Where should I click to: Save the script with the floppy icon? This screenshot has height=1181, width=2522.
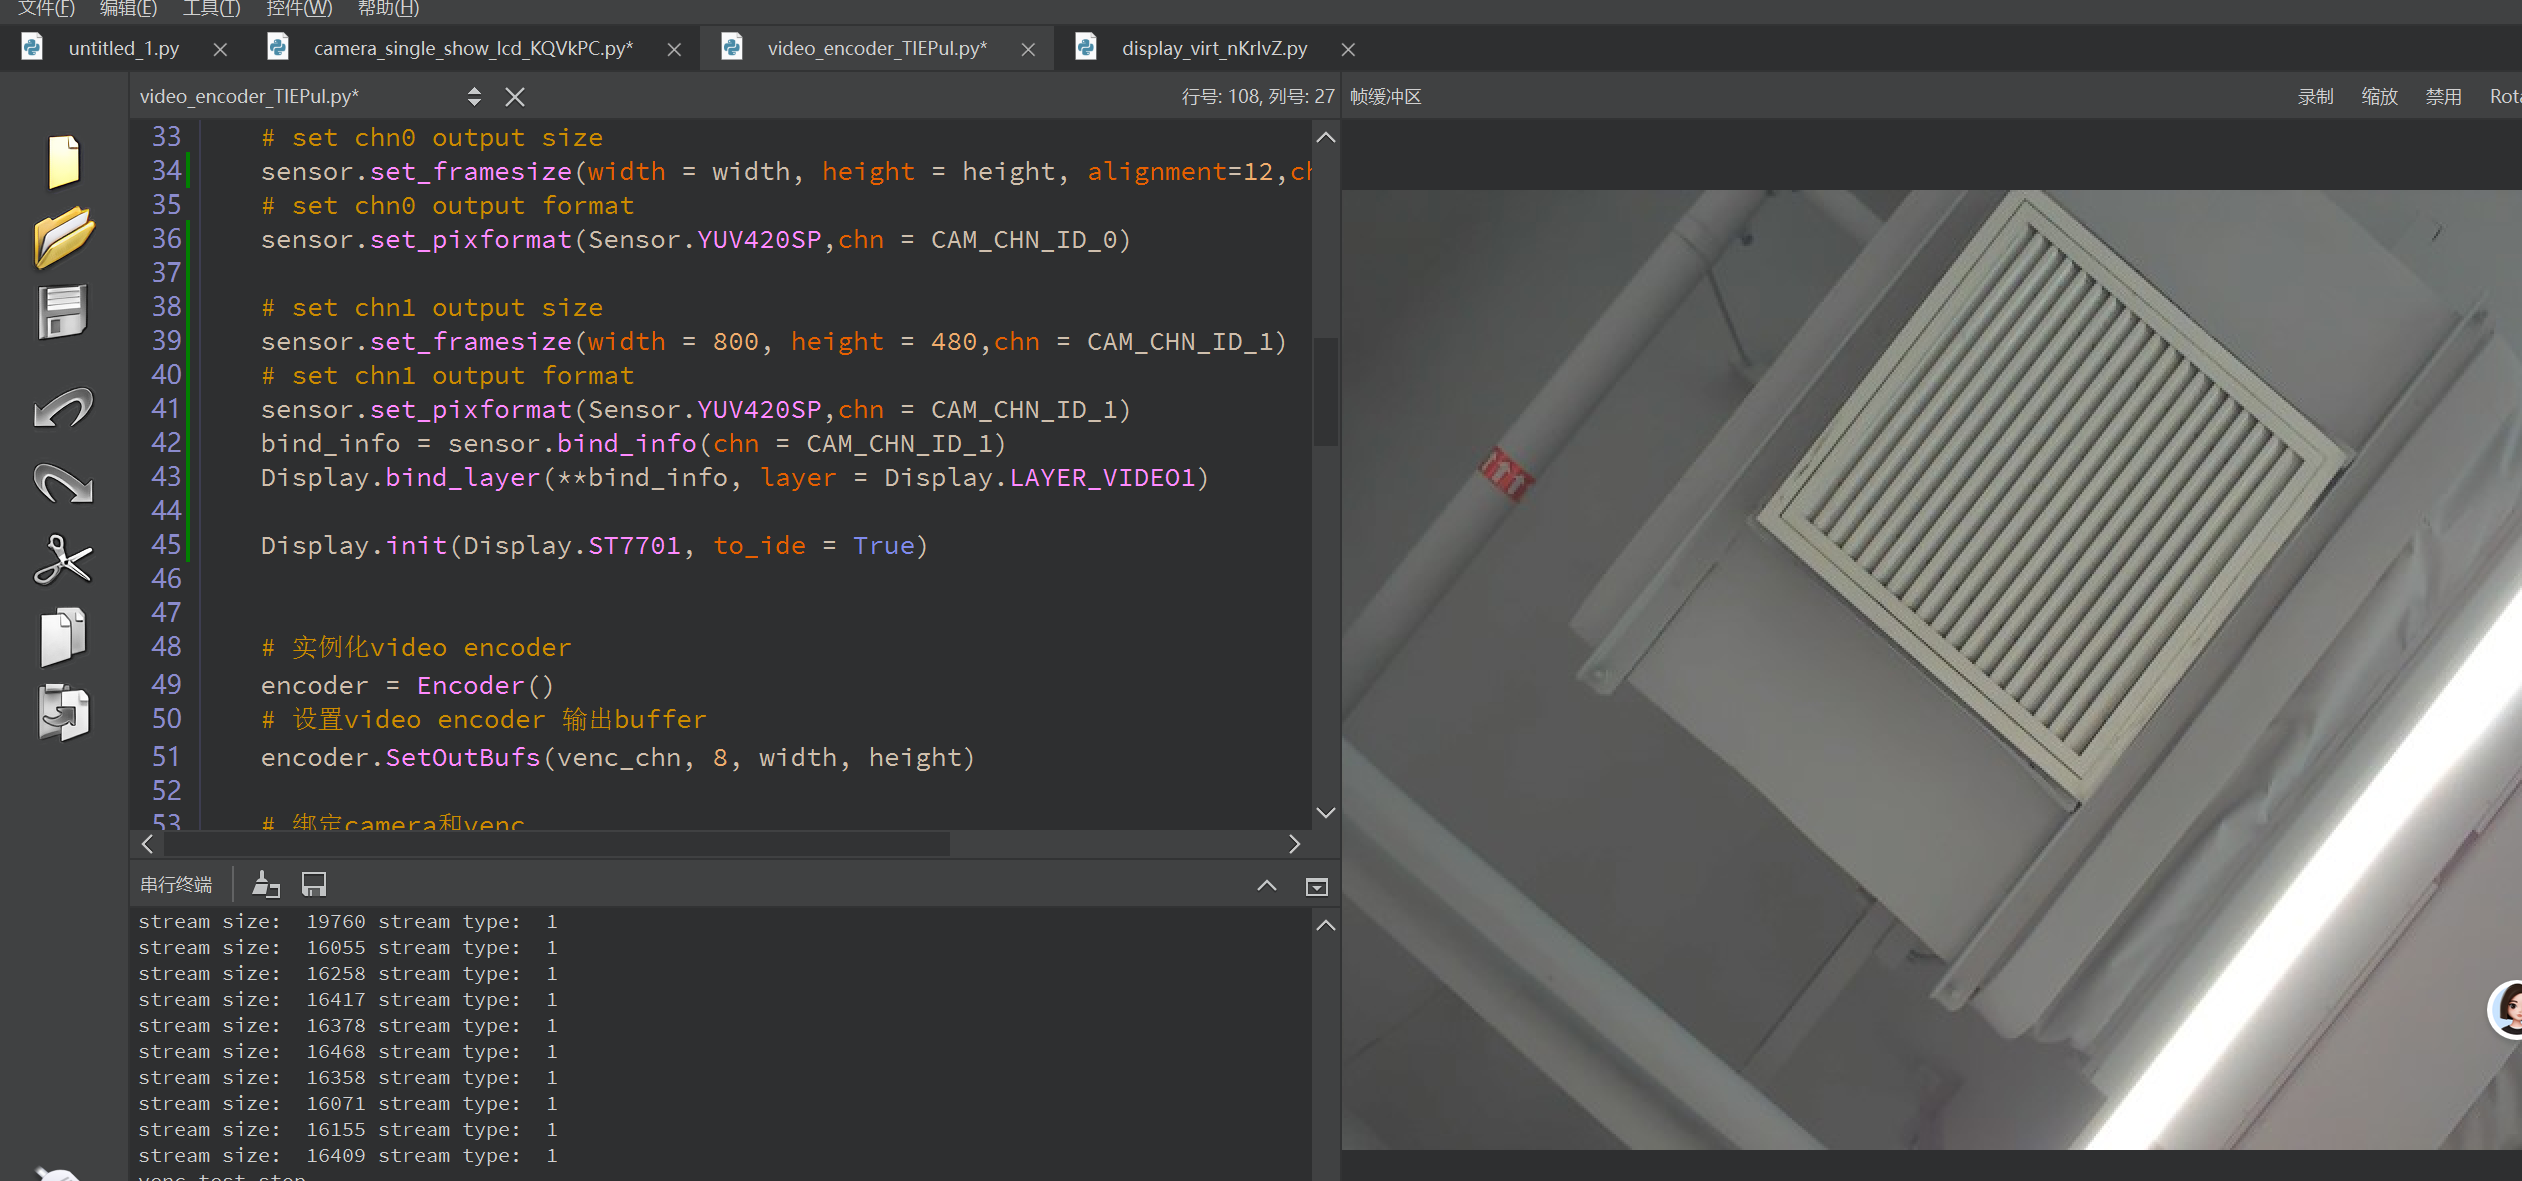(63, 312)
